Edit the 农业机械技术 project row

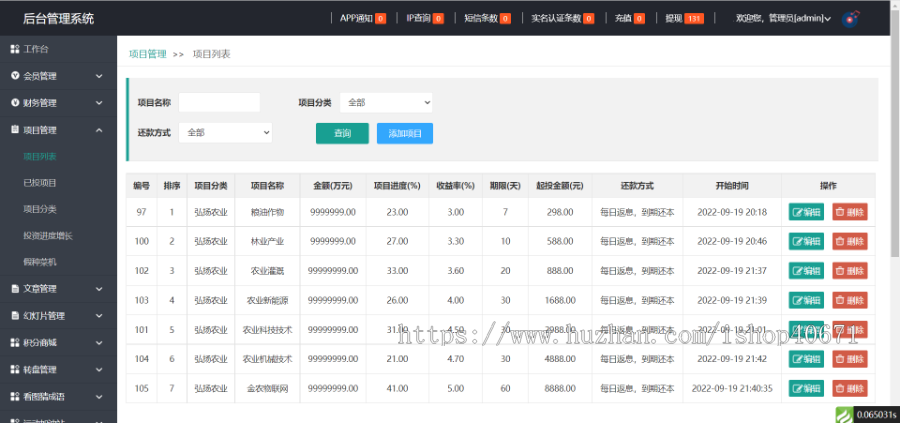coord(806,359)
